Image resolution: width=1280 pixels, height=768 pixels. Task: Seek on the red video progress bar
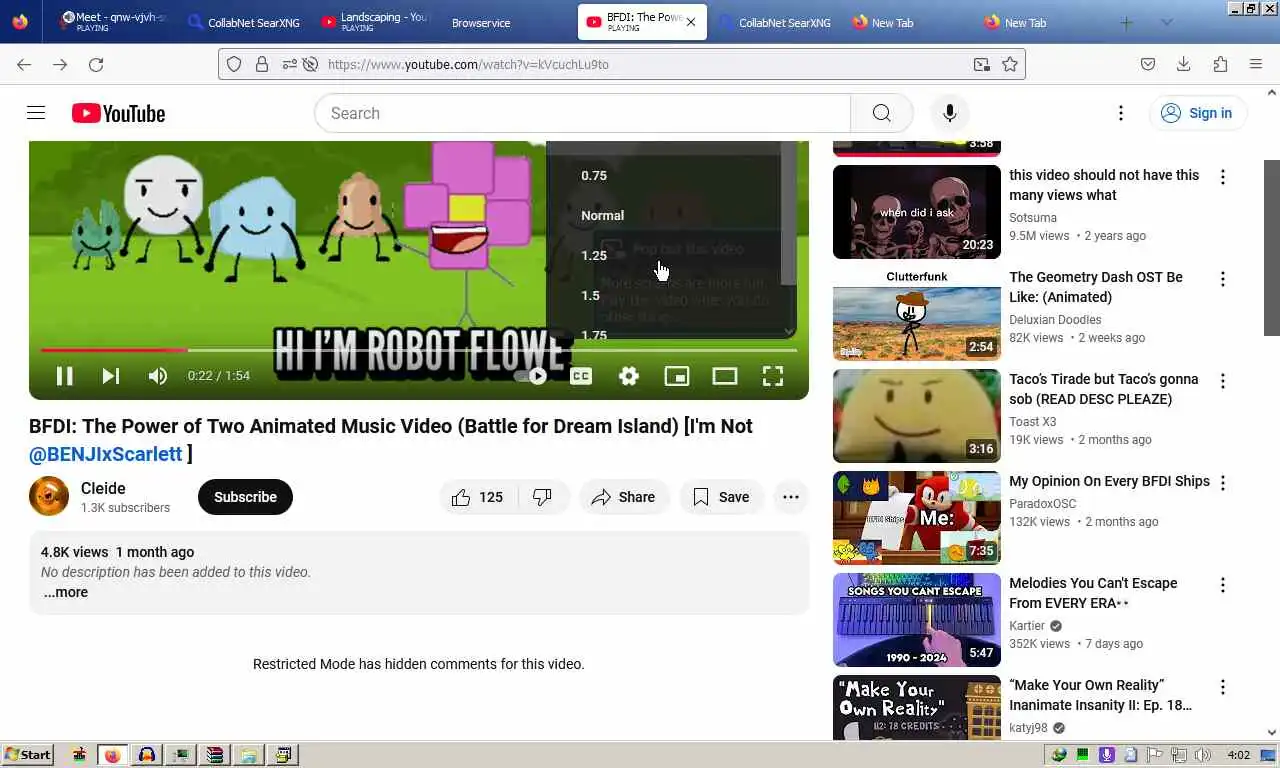pyautogui.click(x=418, y=350)
